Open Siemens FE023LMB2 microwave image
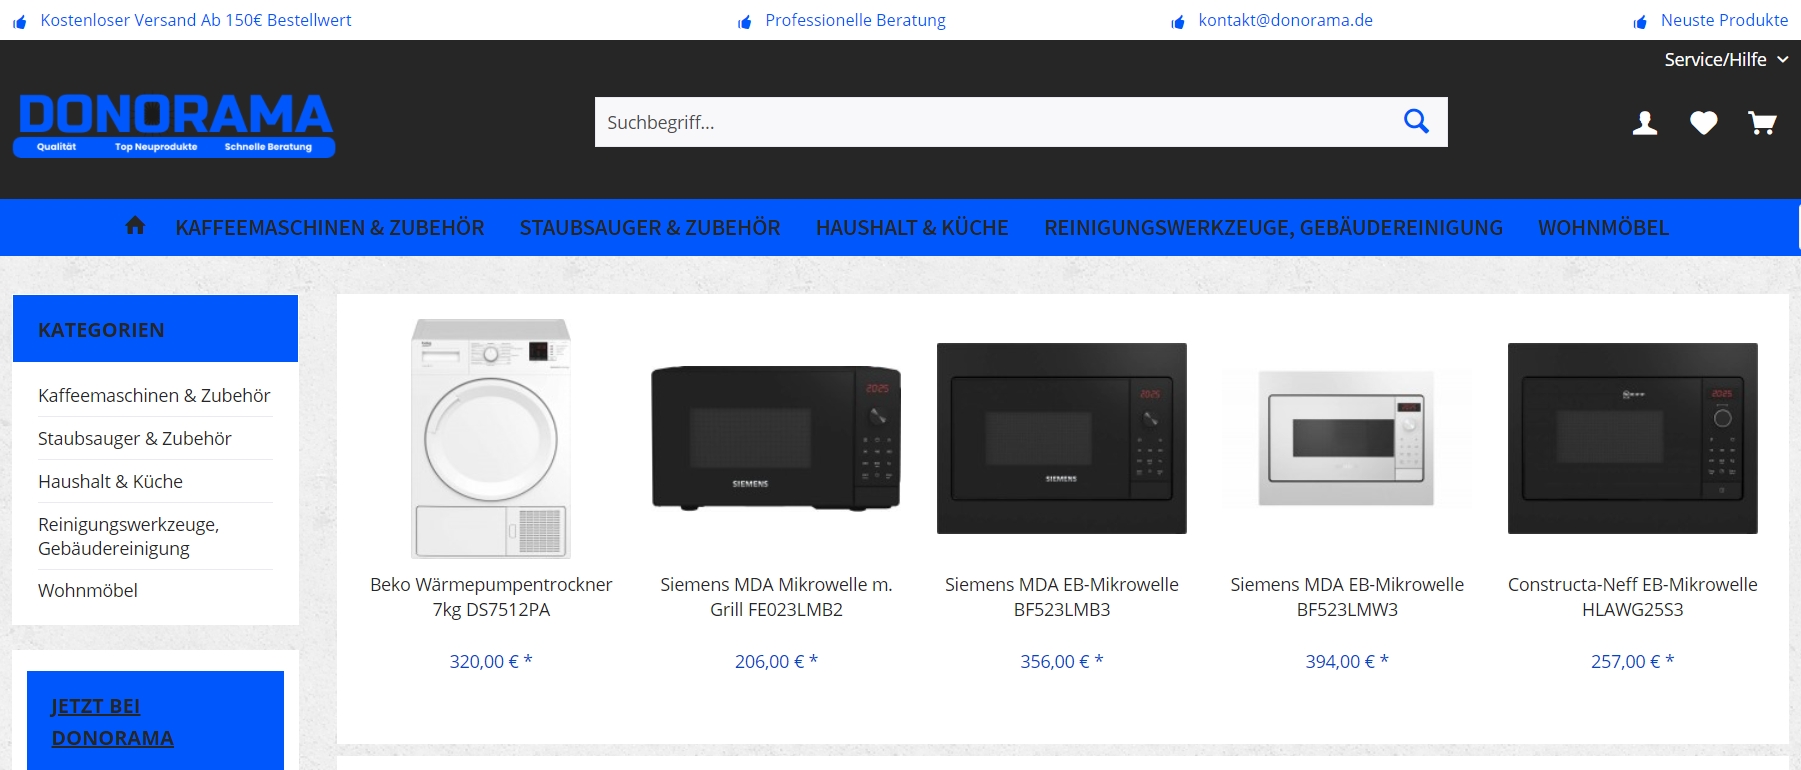1801x770 pixels. (776, 438)
